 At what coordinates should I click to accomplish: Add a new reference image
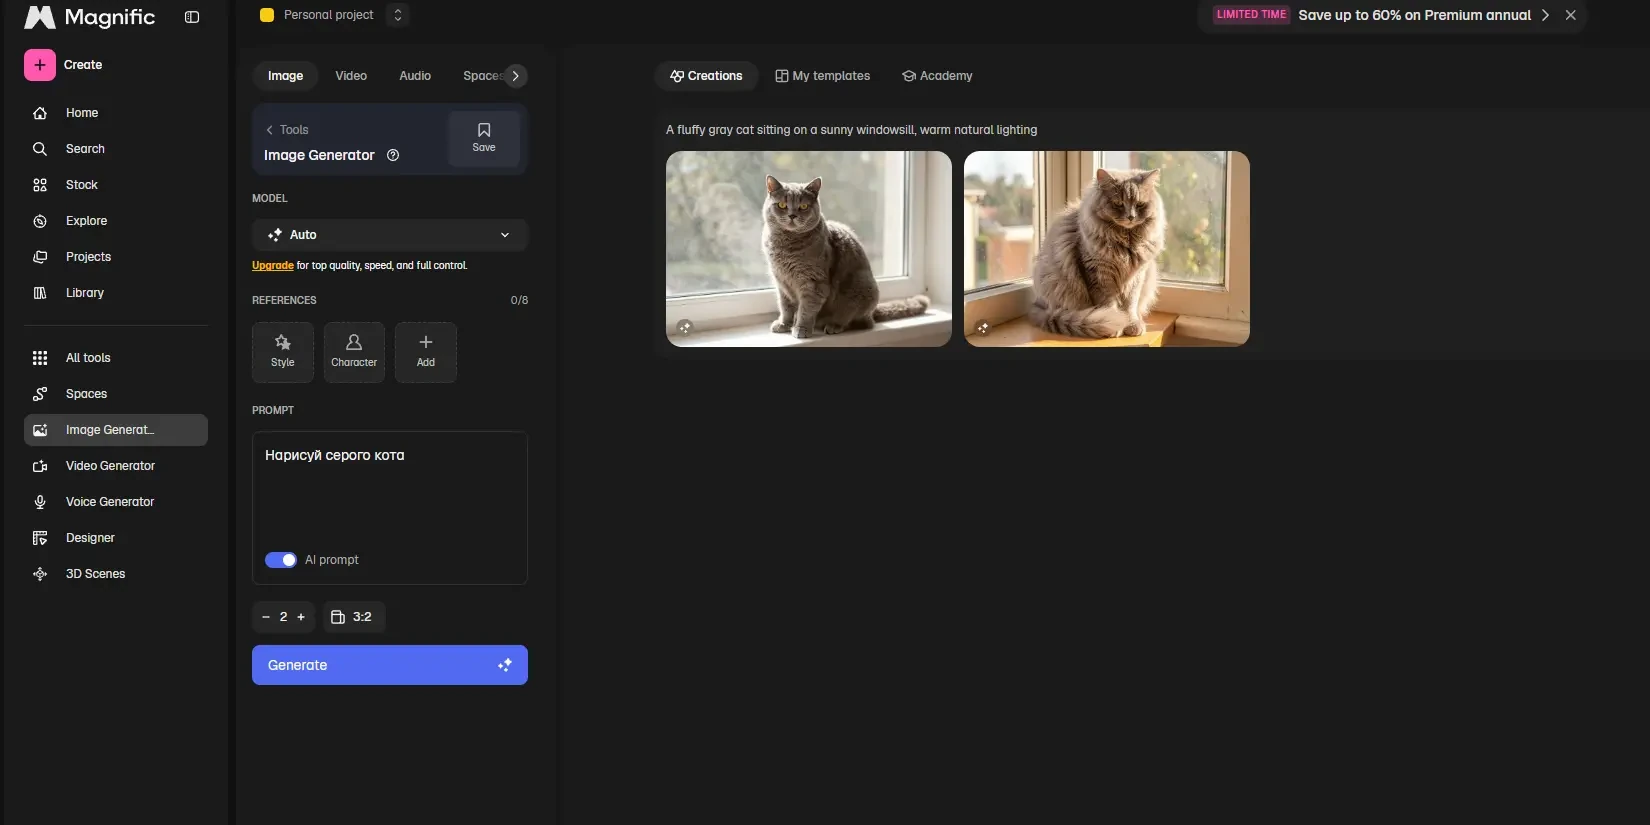[426, 352]
